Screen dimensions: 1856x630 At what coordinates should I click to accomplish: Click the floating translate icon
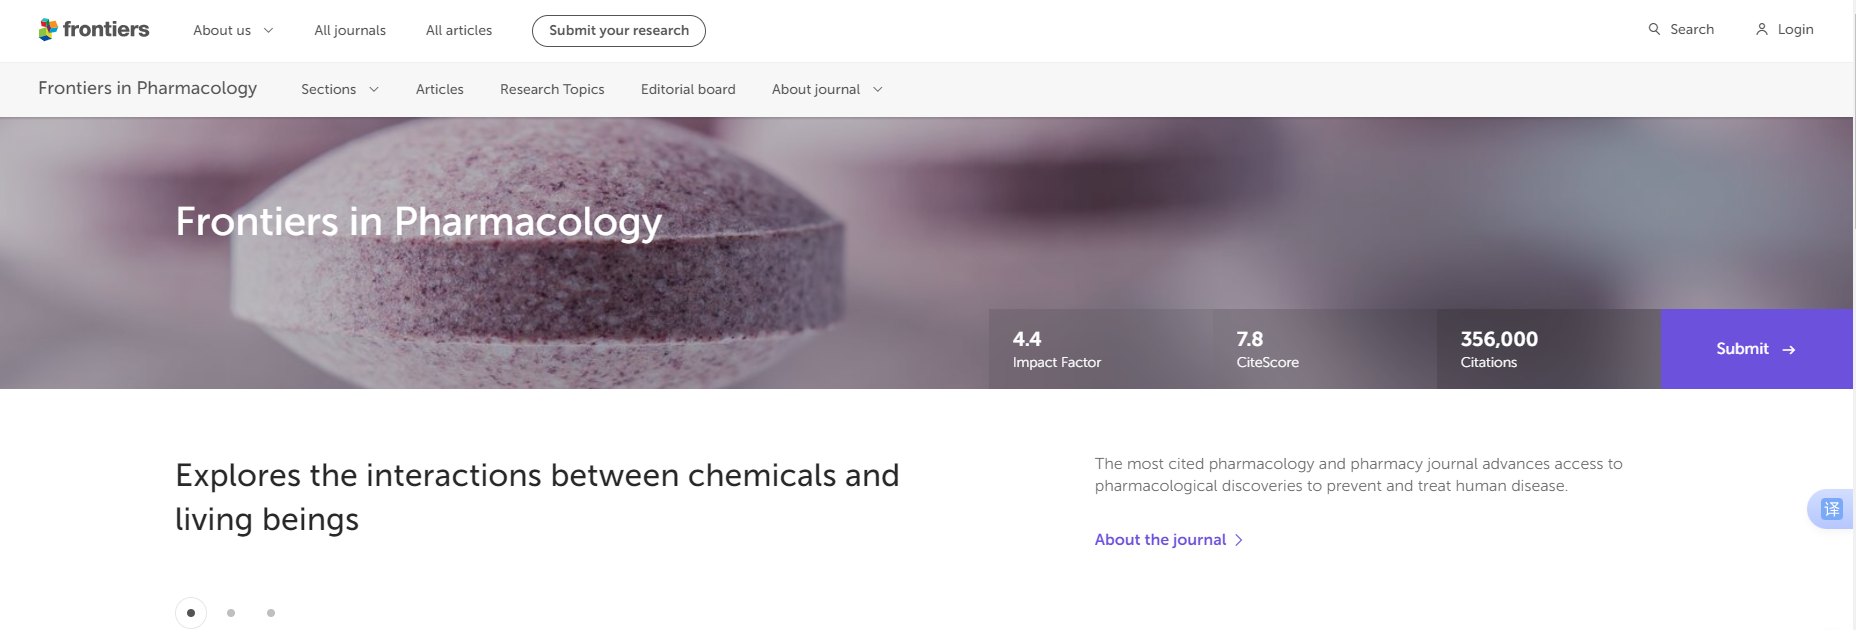point(1831,509)
